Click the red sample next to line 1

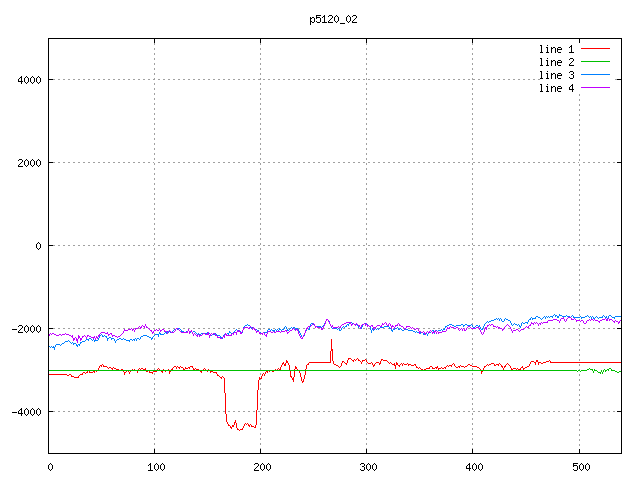click(595, 49)
